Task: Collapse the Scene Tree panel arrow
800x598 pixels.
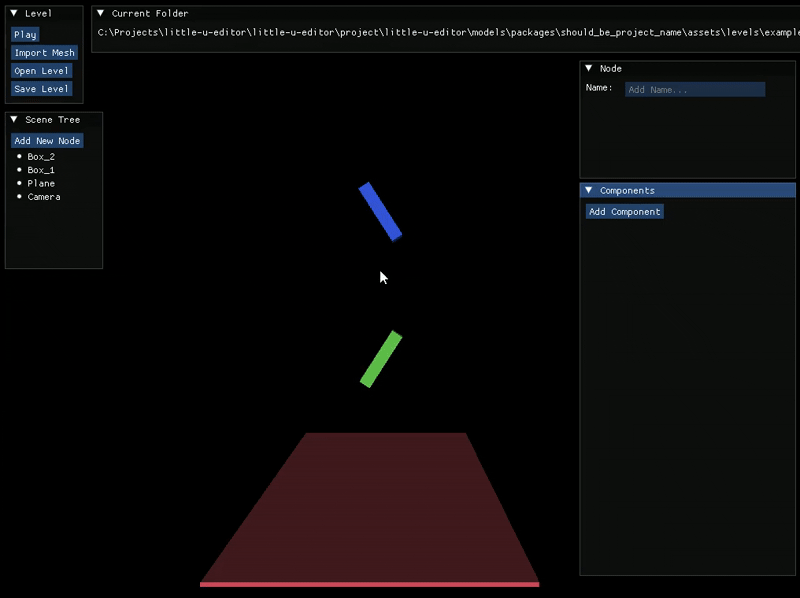Action: [x=14, y=119]
